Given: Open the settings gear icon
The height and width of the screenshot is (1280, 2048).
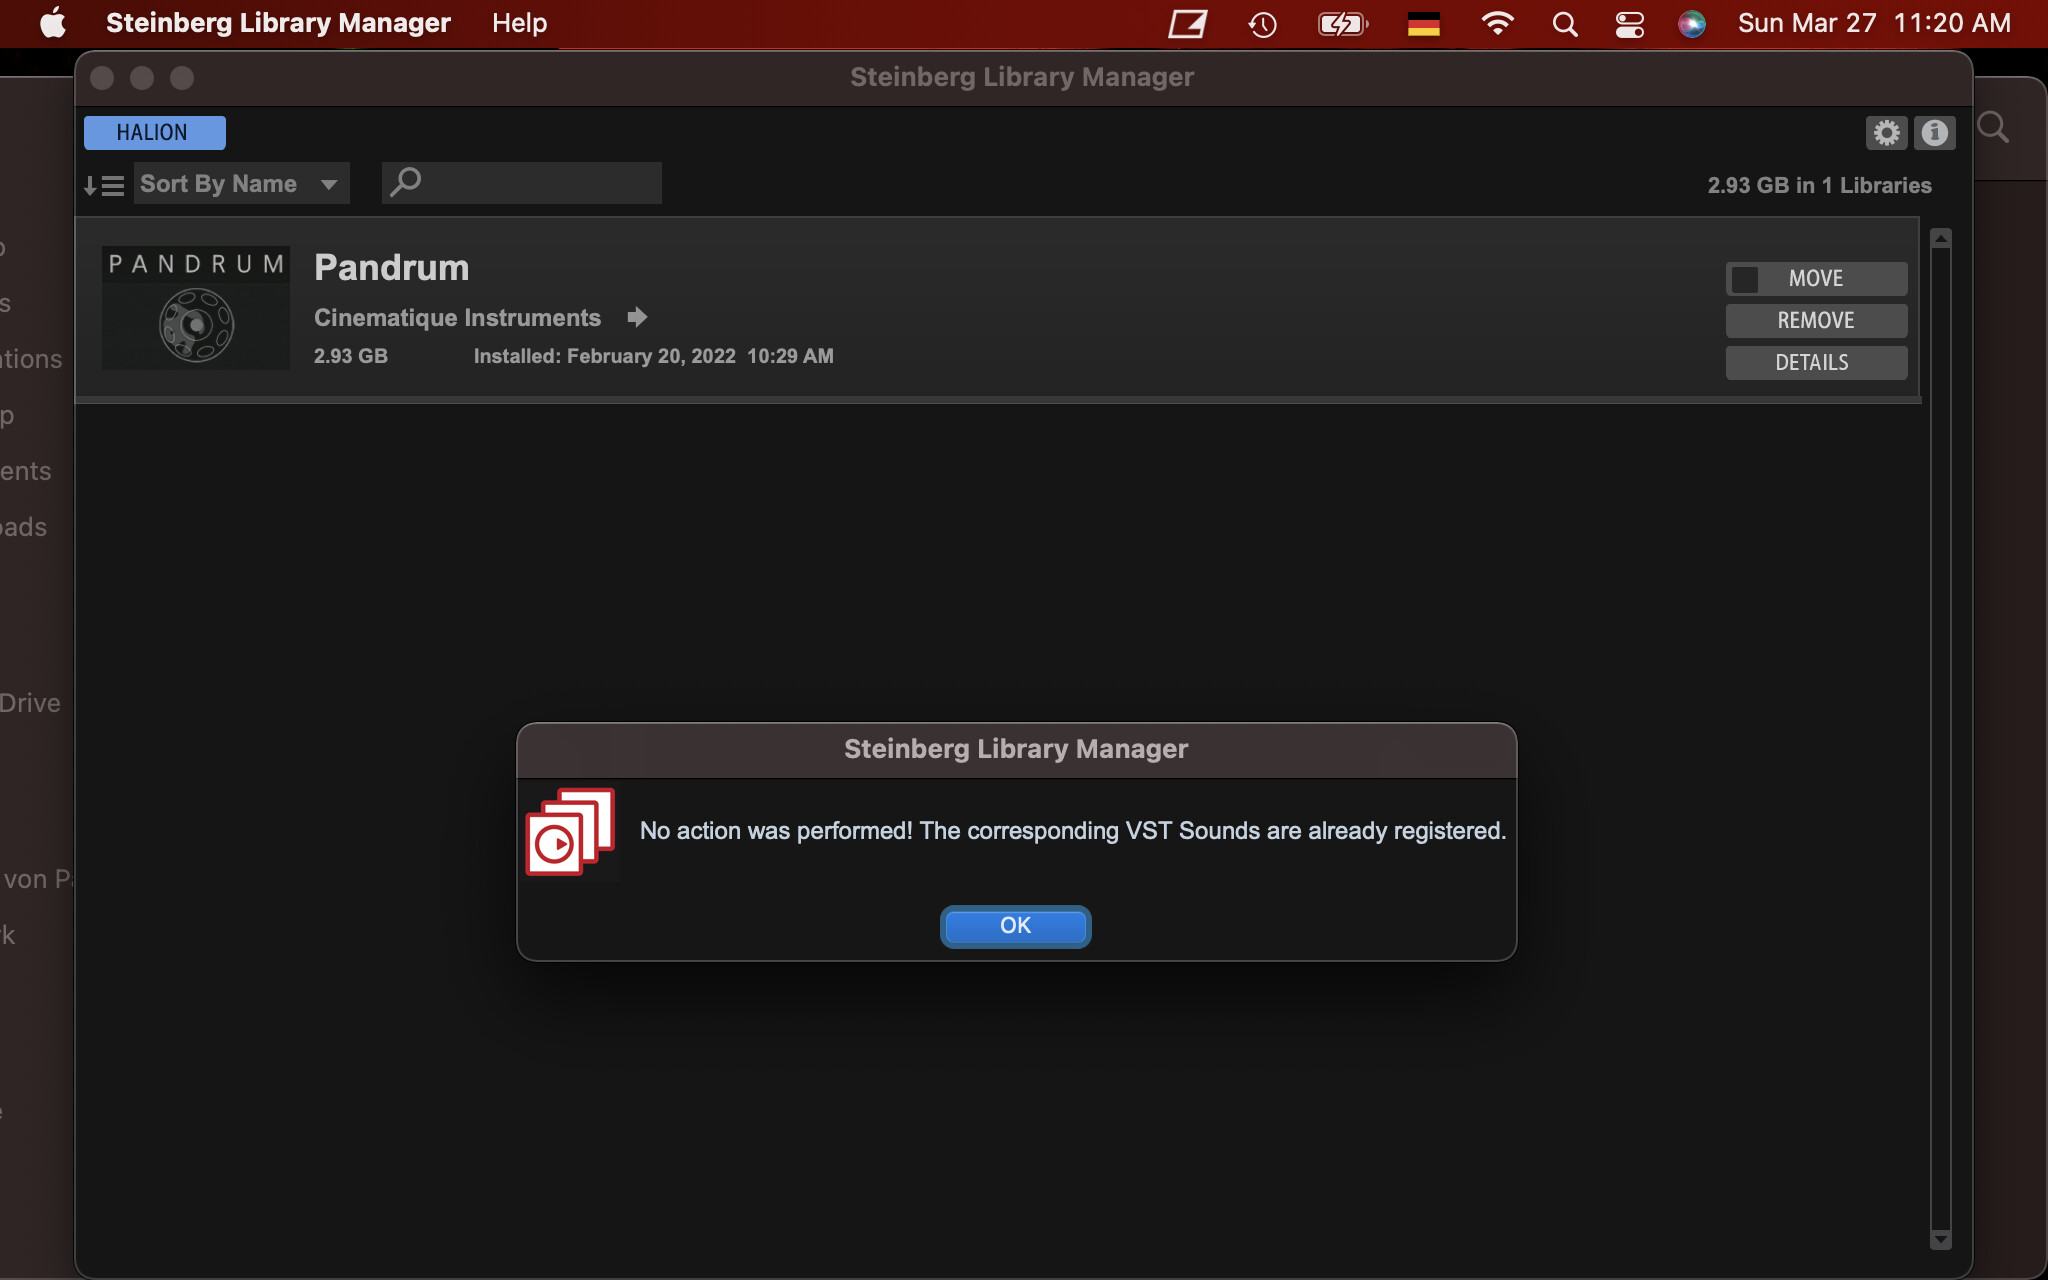Looking at the screenshot, I should (1886, 133).
